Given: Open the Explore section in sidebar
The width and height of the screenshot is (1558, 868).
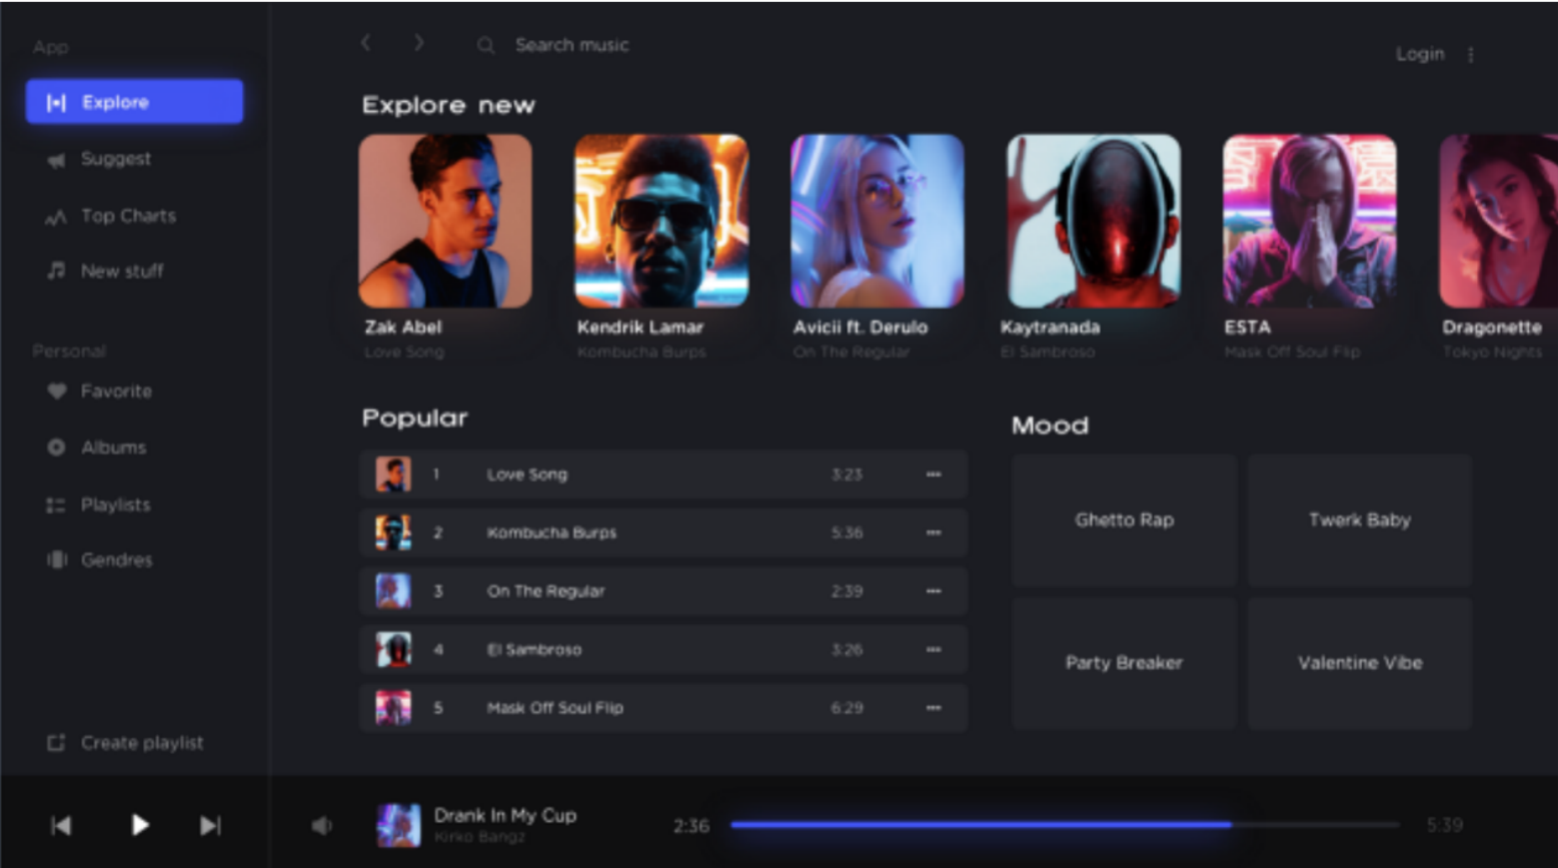Looking at the screenshot, I should pos(134,102).
